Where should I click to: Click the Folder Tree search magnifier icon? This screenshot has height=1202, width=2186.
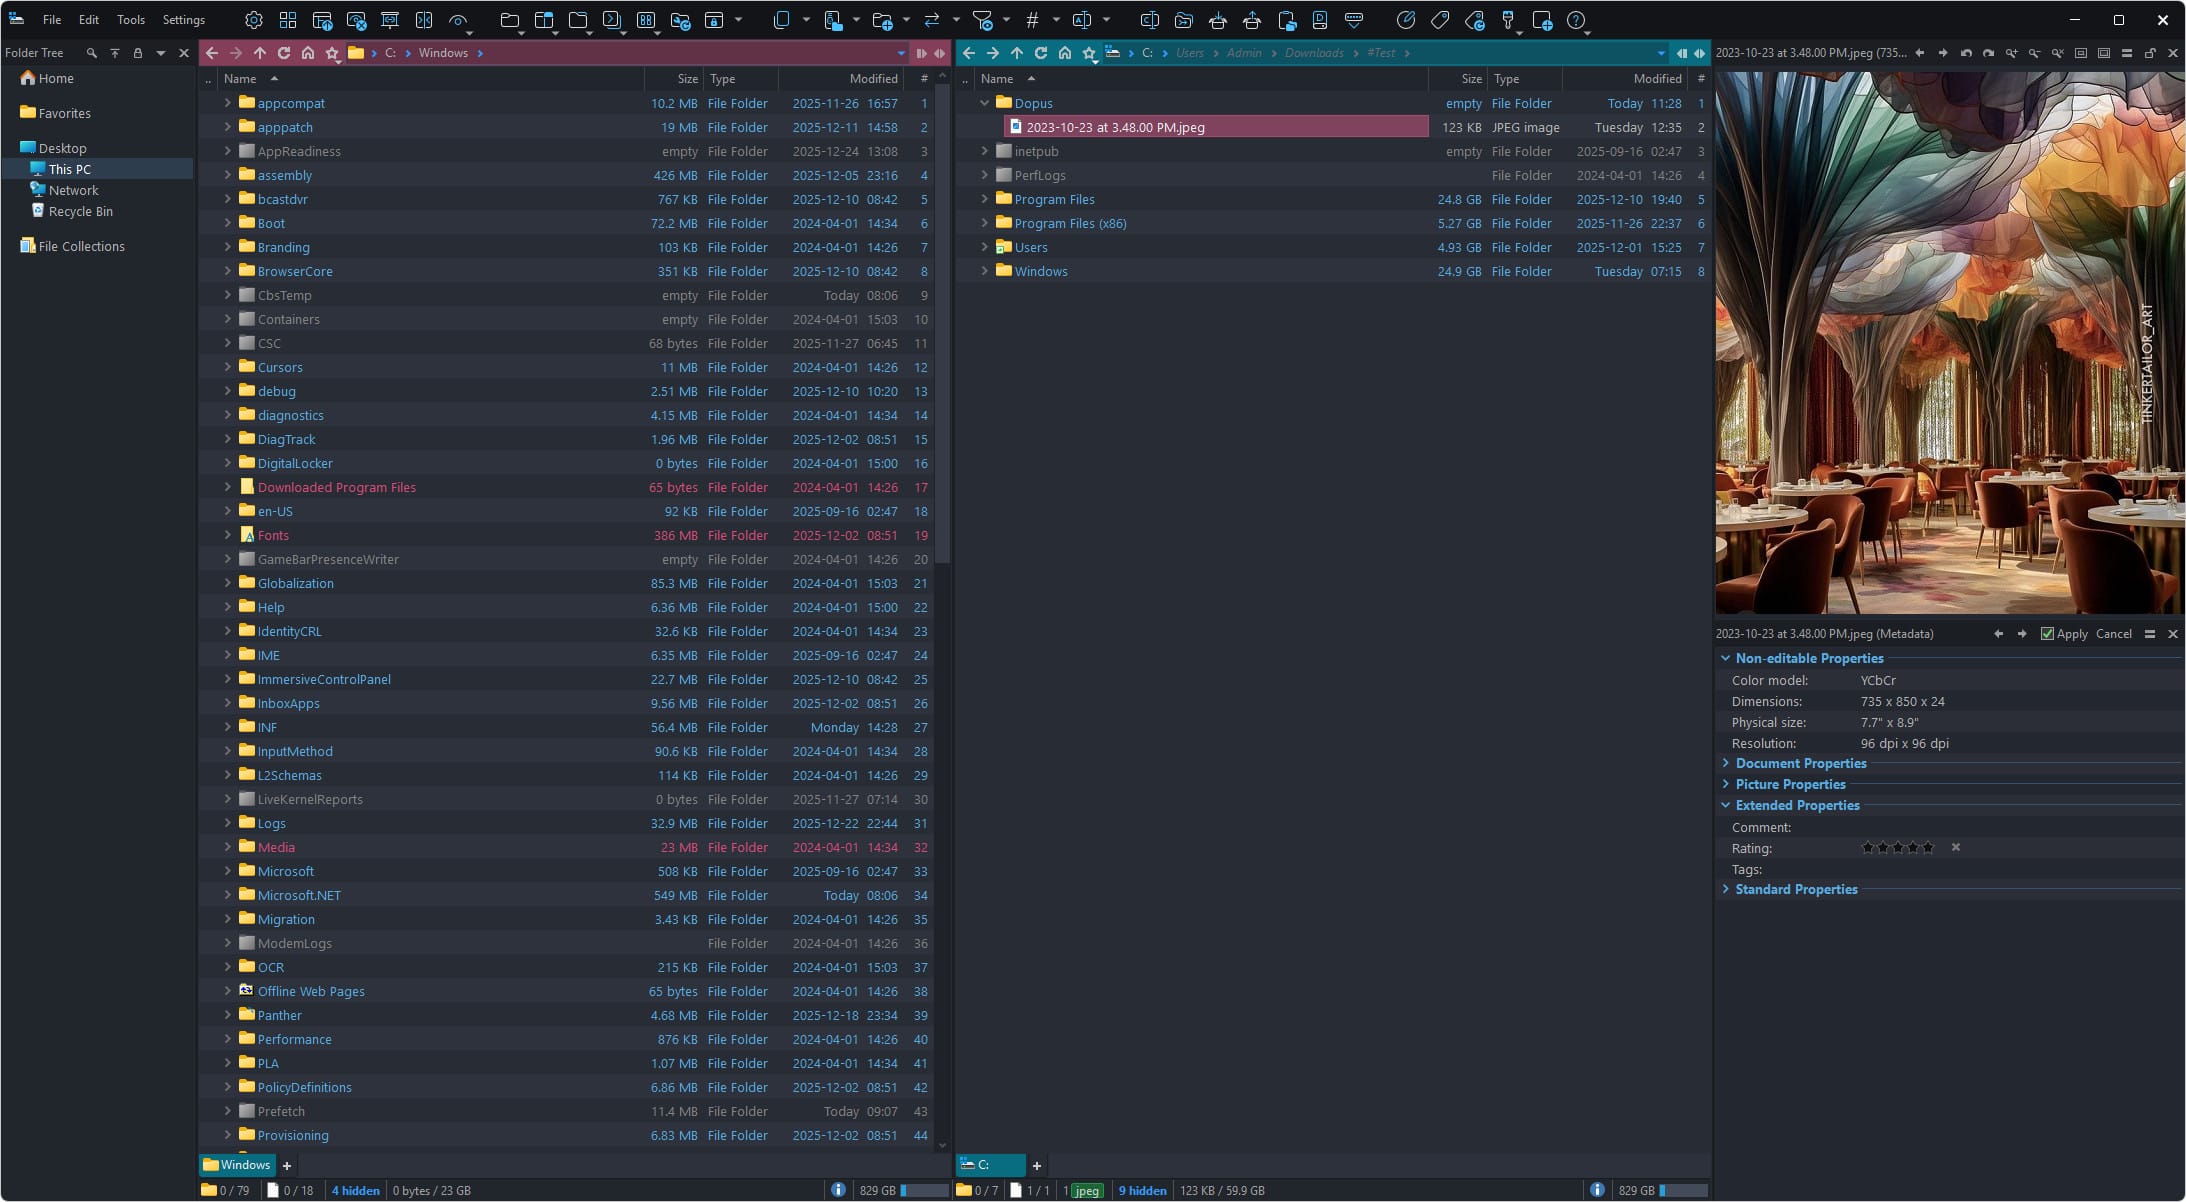point(91,53)
